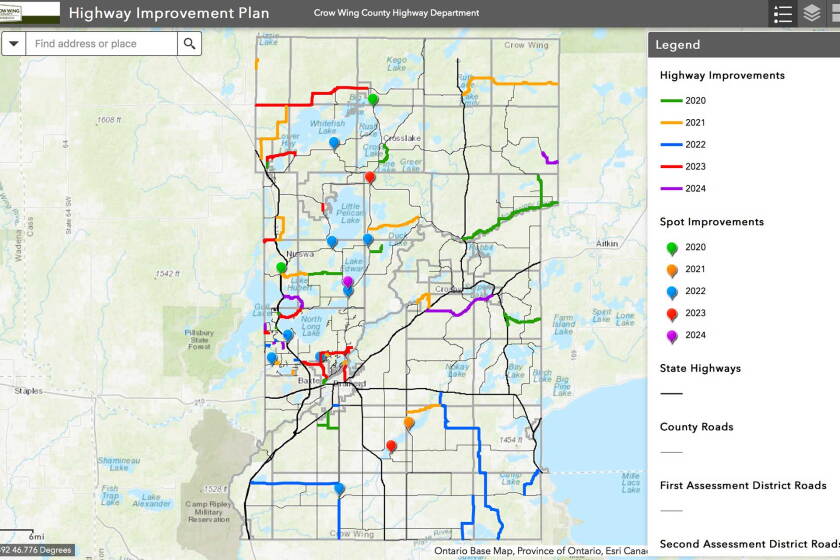Click purple 2024 highway line swatch in legend
This screenshot has height=560, width=840.
click(x=671, y=189)
